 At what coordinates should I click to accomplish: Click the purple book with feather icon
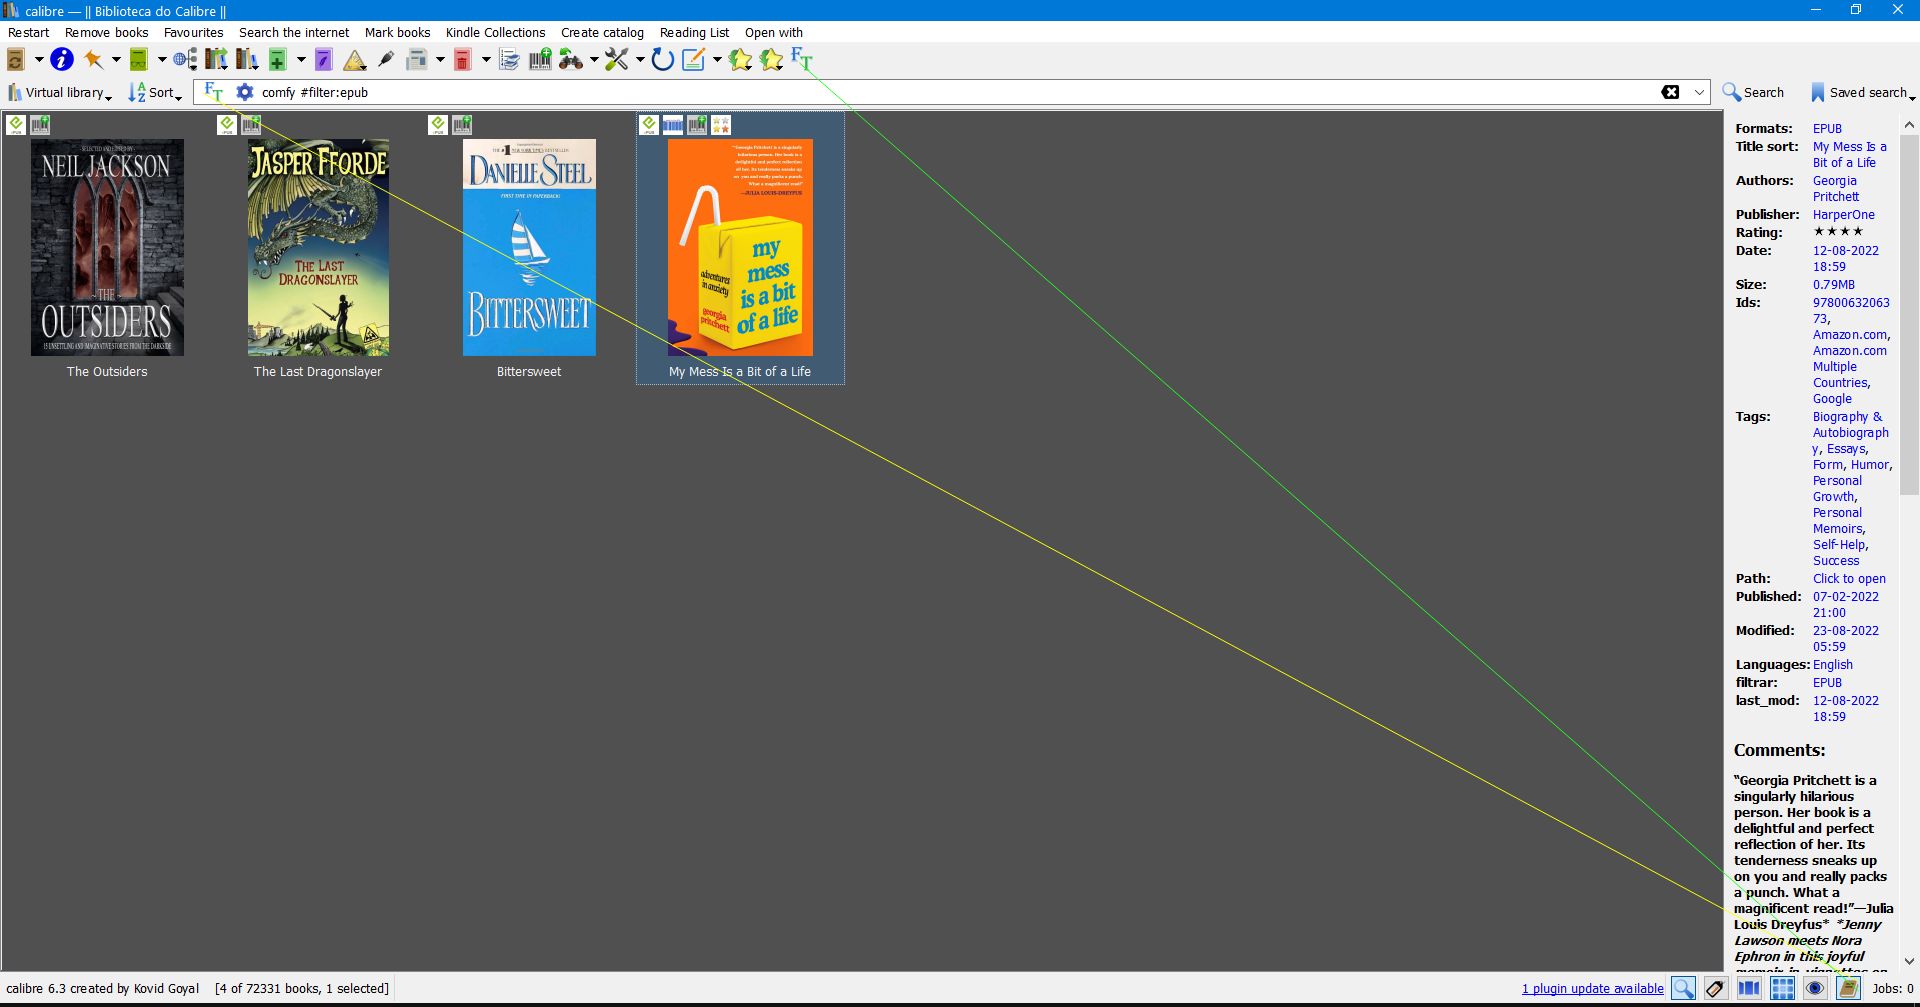point(323,60)
